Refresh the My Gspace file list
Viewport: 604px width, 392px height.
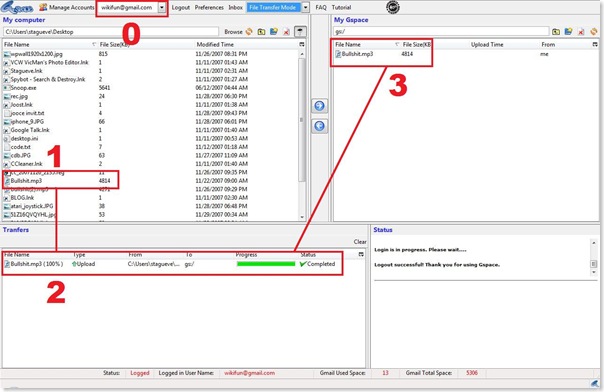594,32
